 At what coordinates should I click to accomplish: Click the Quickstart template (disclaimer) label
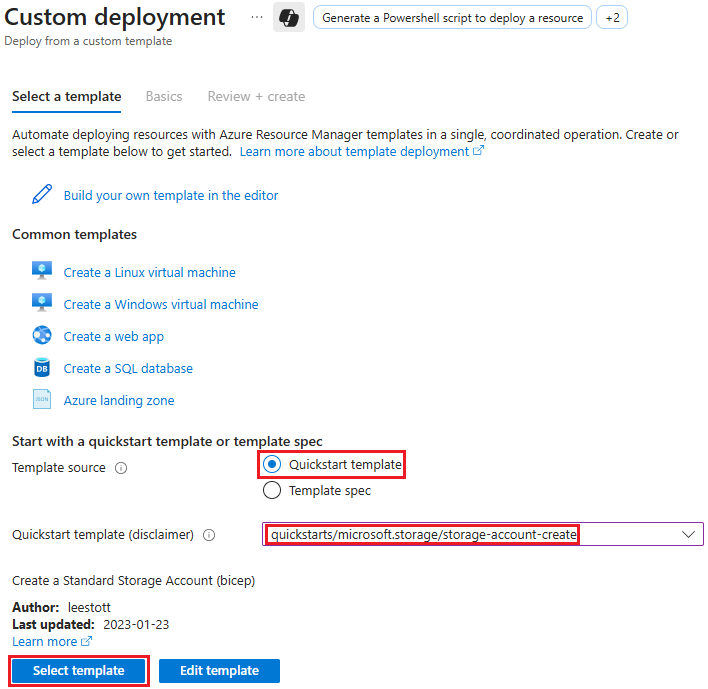point(103,535)
